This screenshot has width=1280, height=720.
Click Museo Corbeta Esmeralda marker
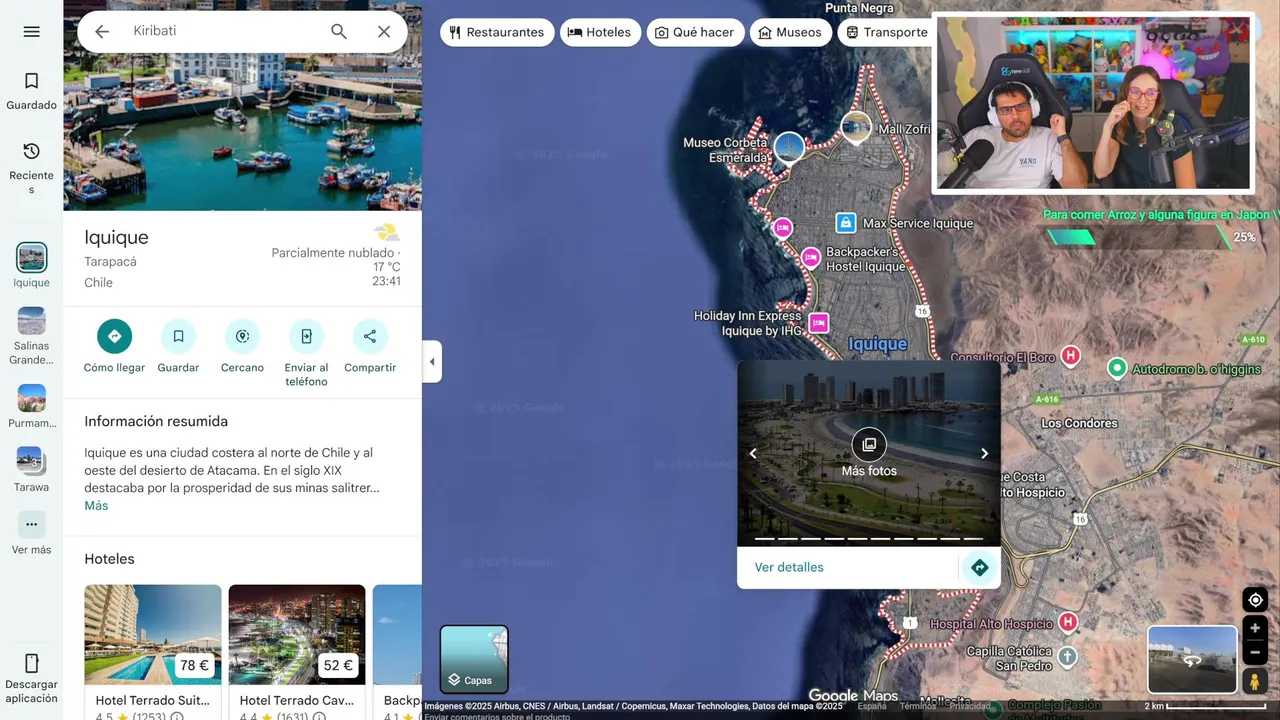(789, 147)
